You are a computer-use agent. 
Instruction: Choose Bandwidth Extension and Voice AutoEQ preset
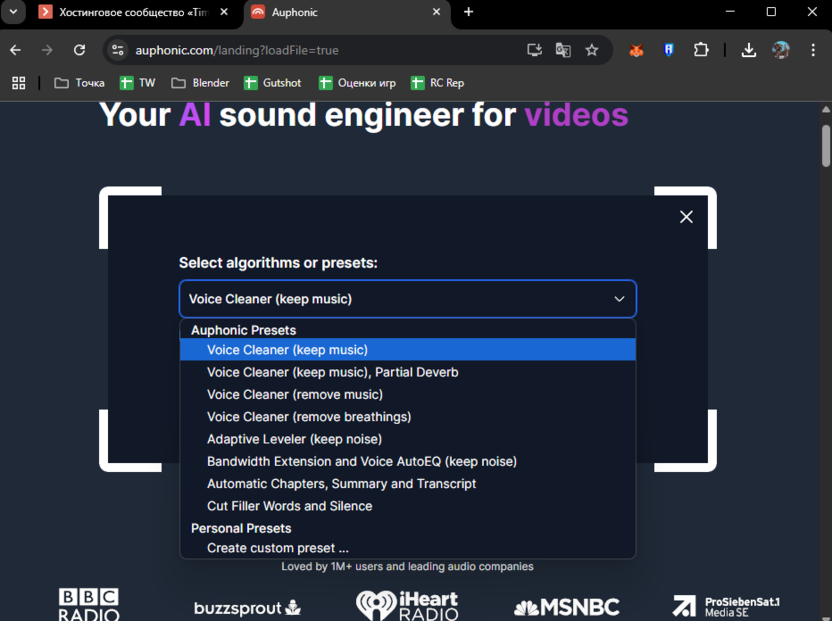coord(408,461)
